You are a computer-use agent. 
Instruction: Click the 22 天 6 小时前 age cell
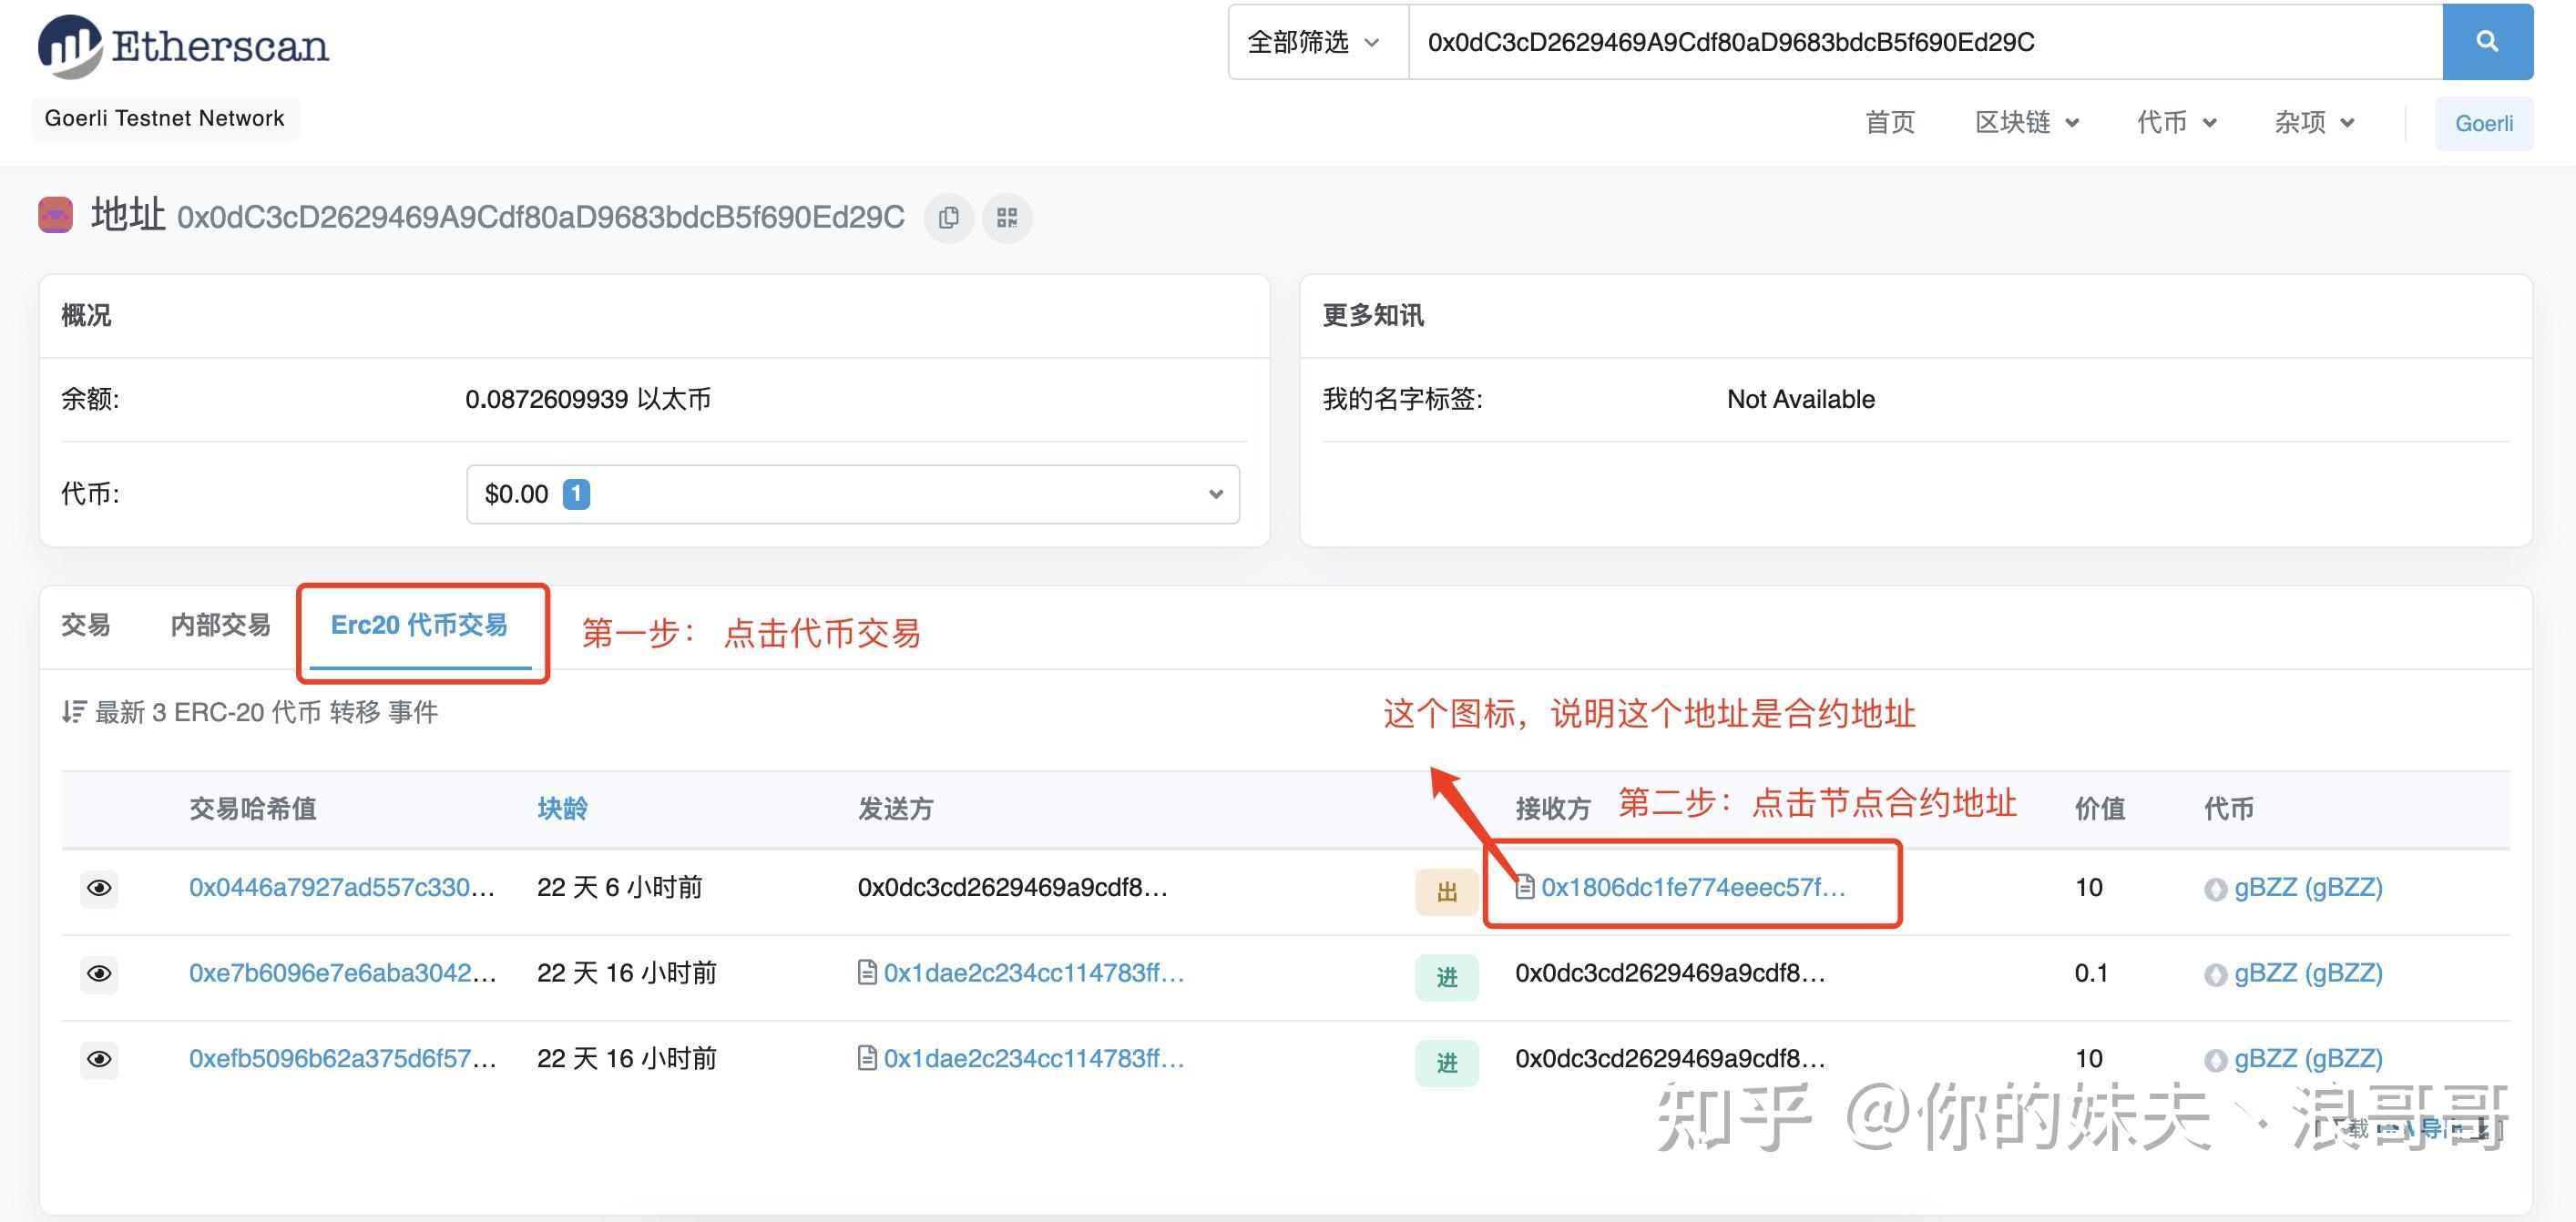tap(620, 887)
